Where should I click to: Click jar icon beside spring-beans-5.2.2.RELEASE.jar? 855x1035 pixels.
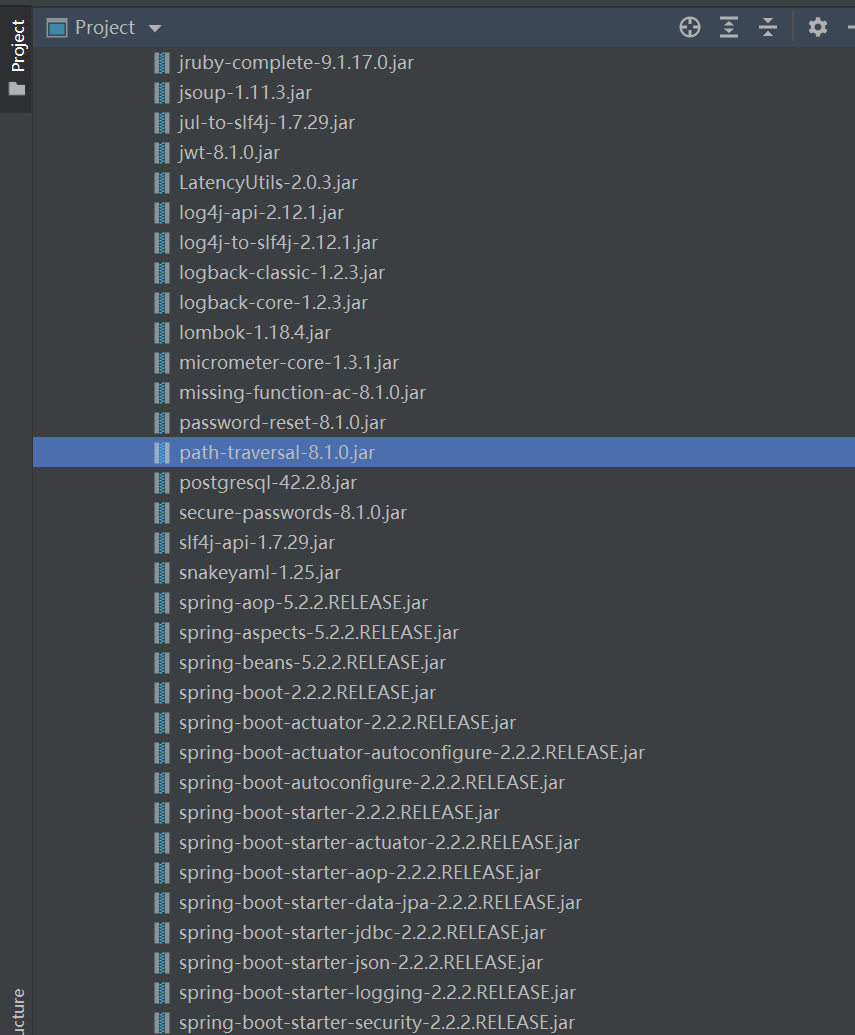click(162, 663)
